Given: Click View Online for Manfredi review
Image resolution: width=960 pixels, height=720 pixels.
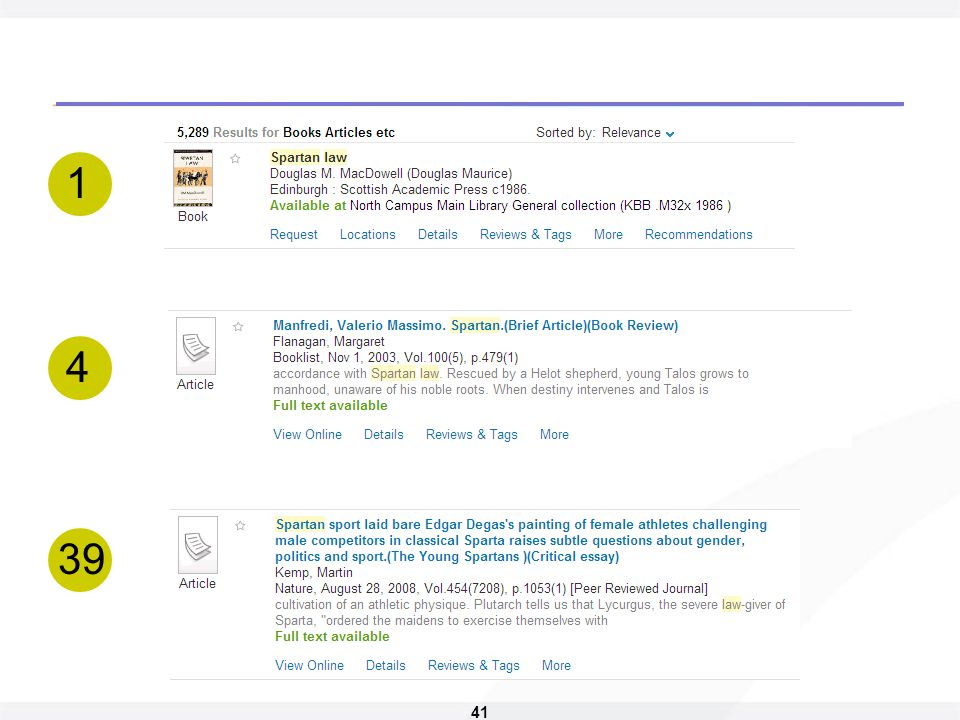Looking at the screenshot, I should (307, 434).
